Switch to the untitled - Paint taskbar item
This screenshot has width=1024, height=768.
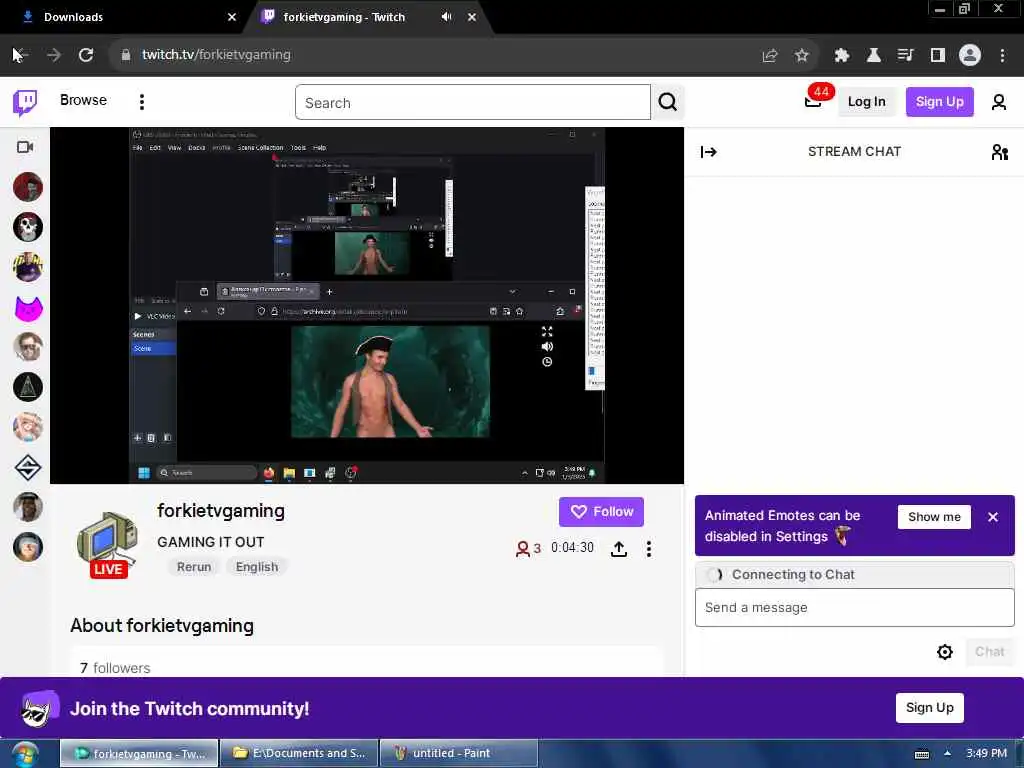click(x=458, y=754)
